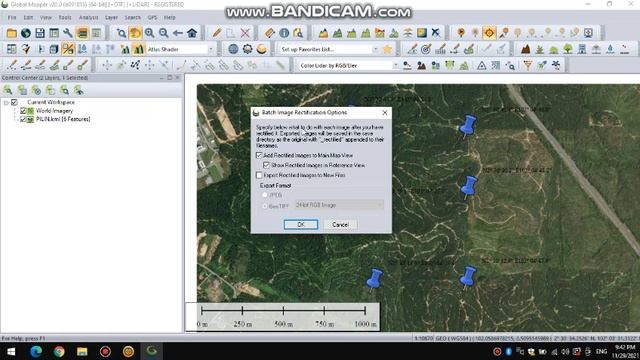Image resolution: width=640 pixels, height=360 pixels.
Task: Click the blue globe icon beside Atlas Shader
Action: (233, 49)
